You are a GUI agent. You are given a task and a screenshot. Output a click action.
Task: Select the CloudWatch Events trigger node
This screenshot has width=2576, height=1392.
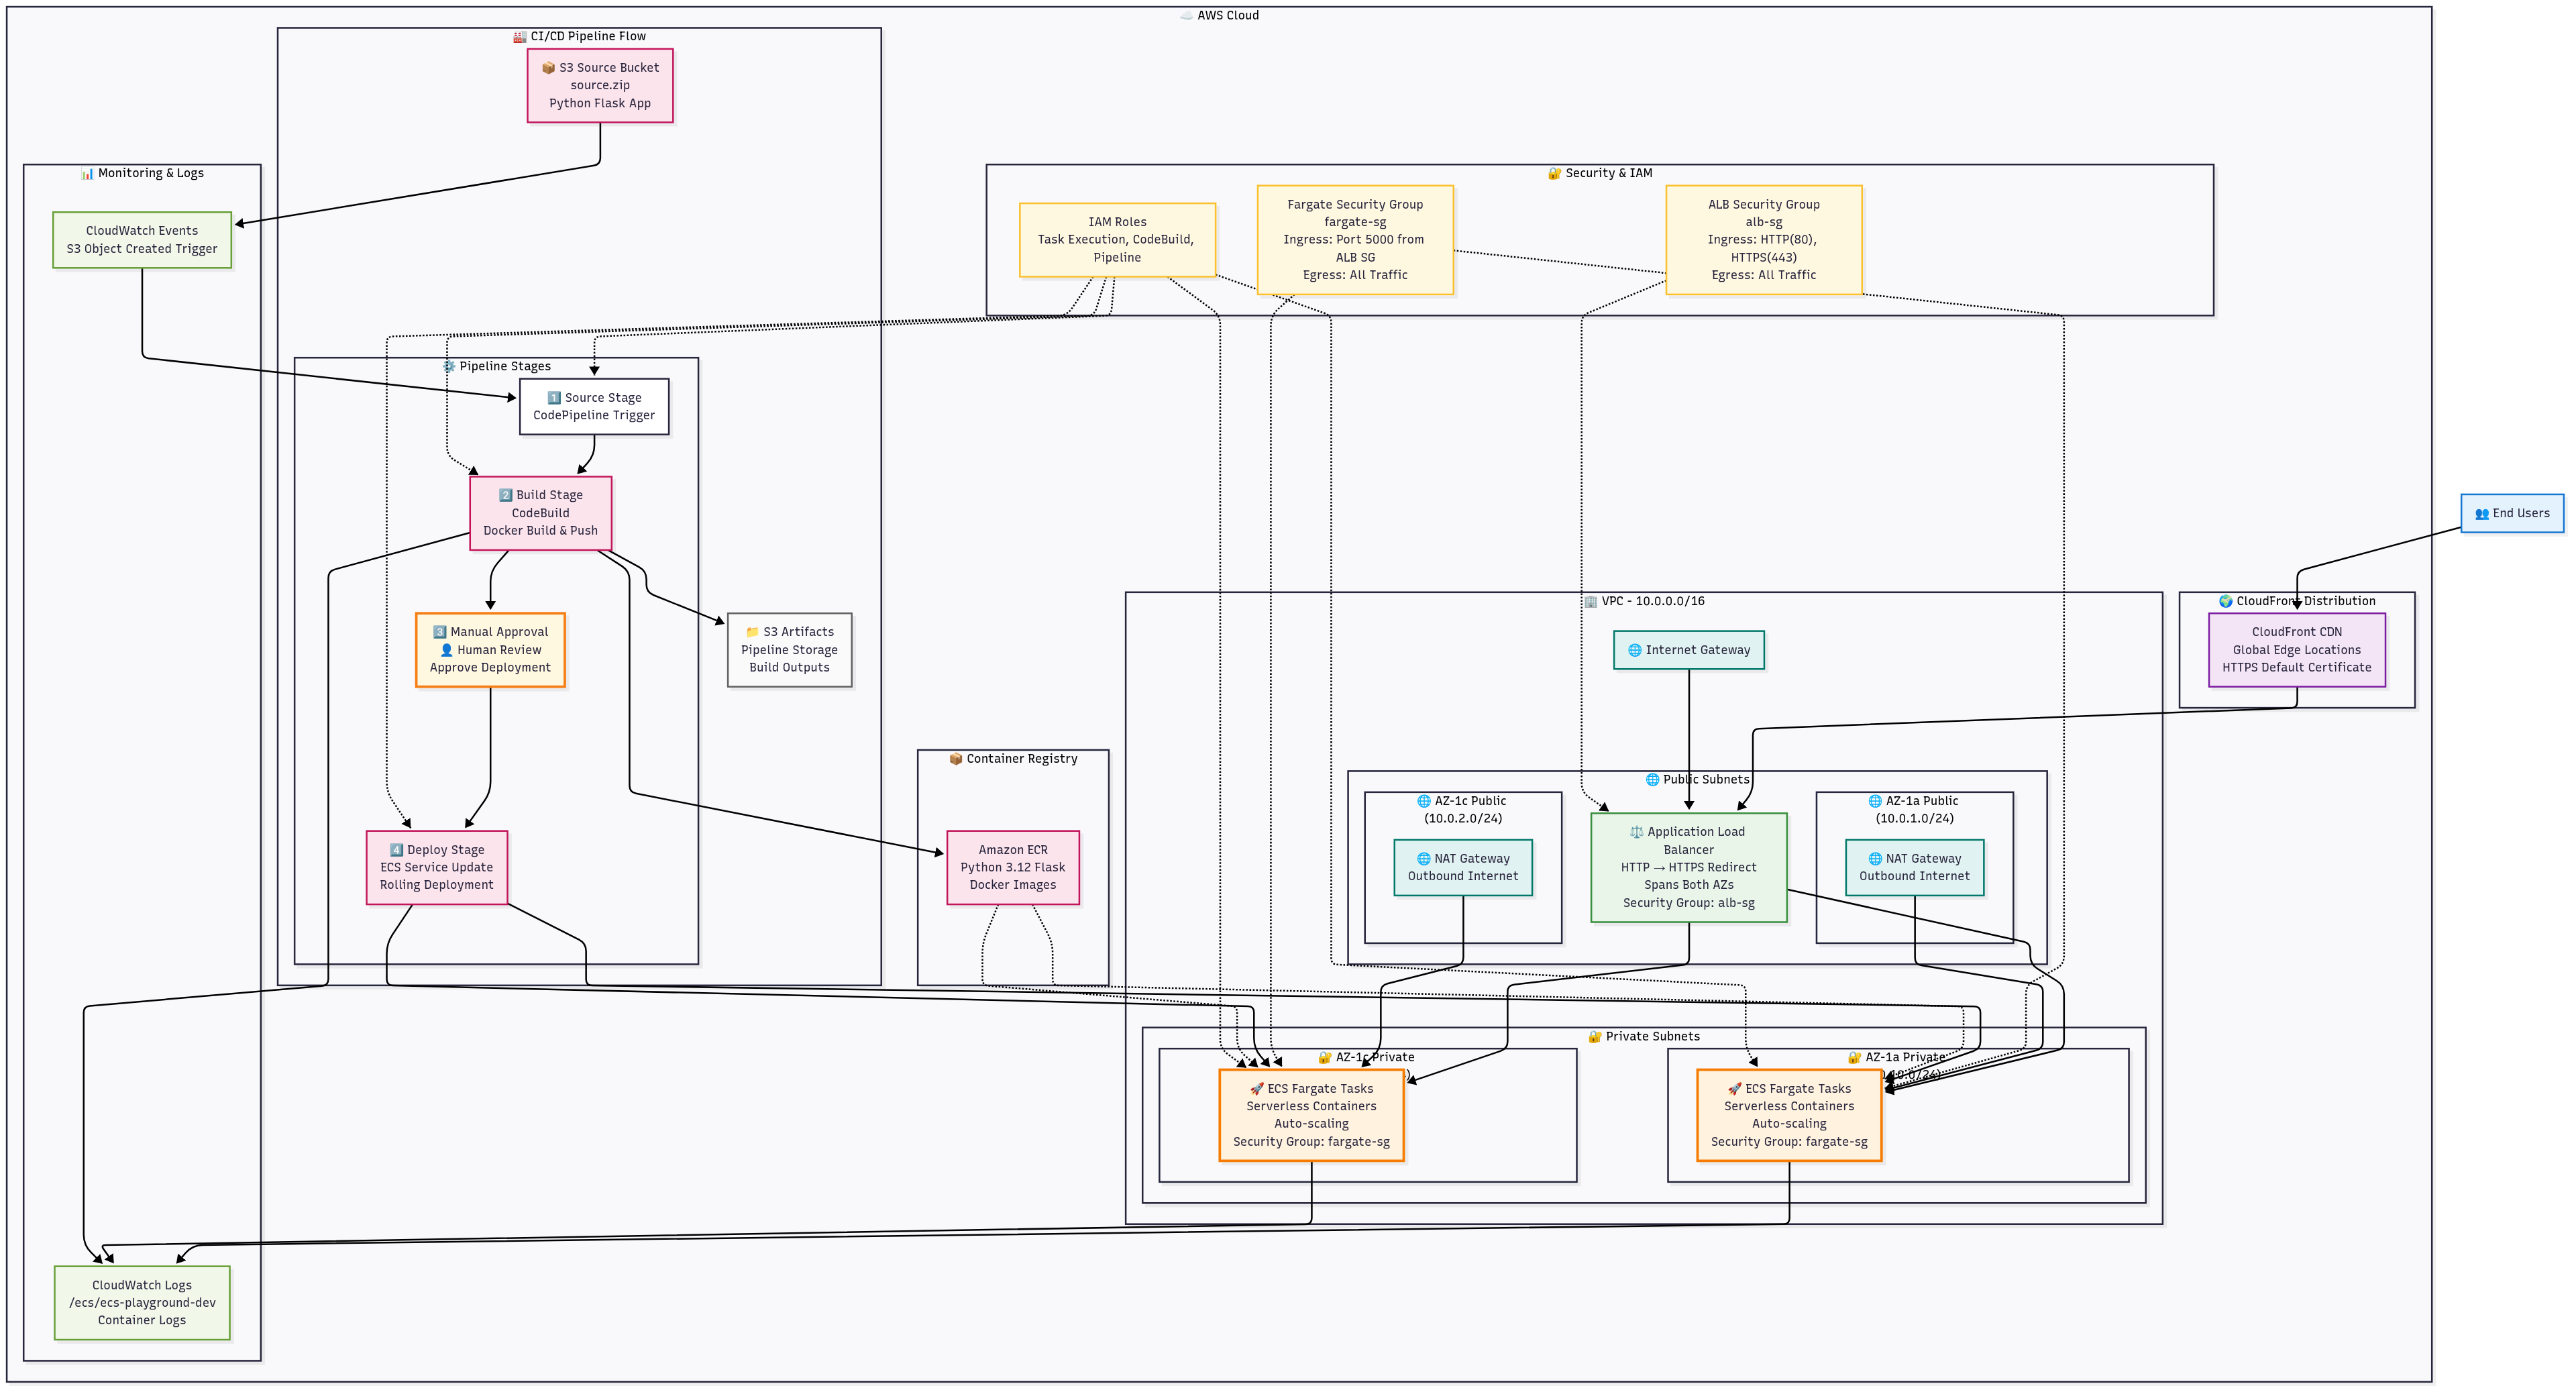(142, 240)
